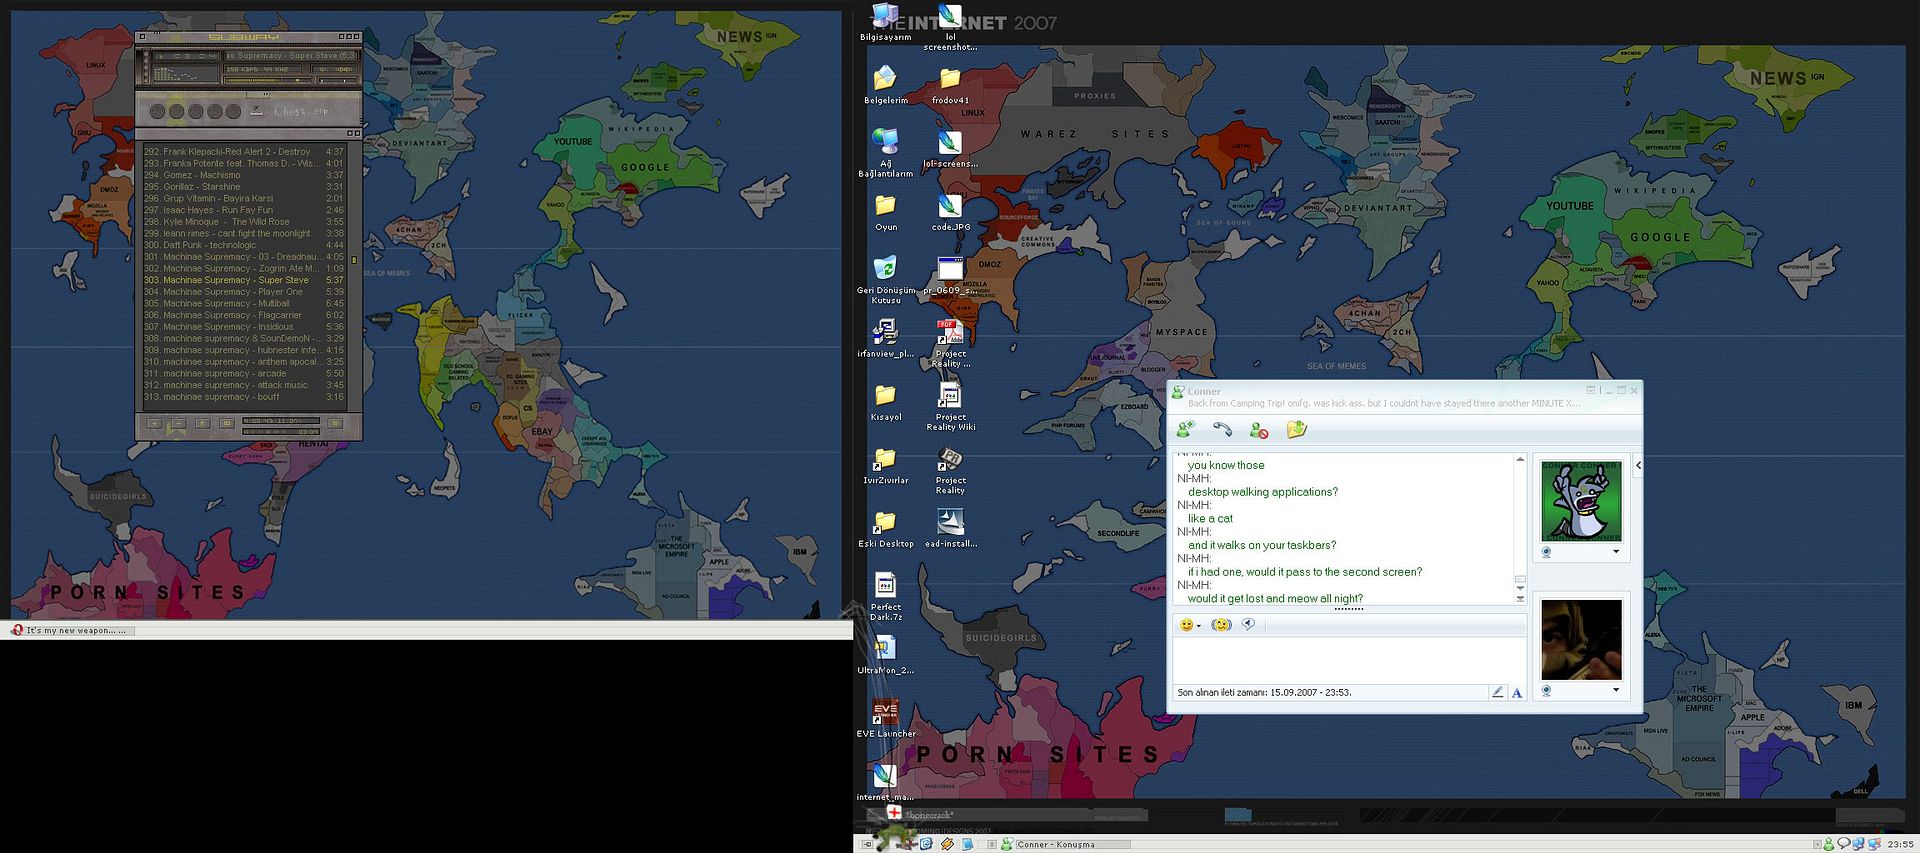Collapse the display picture side panel arrow

click(1638, 465)
